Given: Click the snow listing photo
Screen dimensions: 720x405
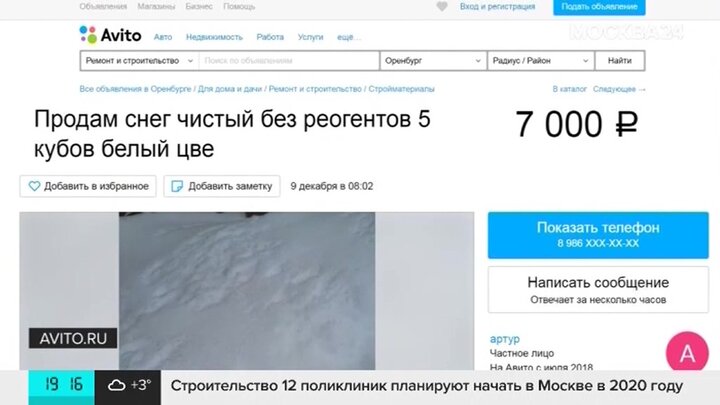Looking at the screenshot, I should pos(246,290).
